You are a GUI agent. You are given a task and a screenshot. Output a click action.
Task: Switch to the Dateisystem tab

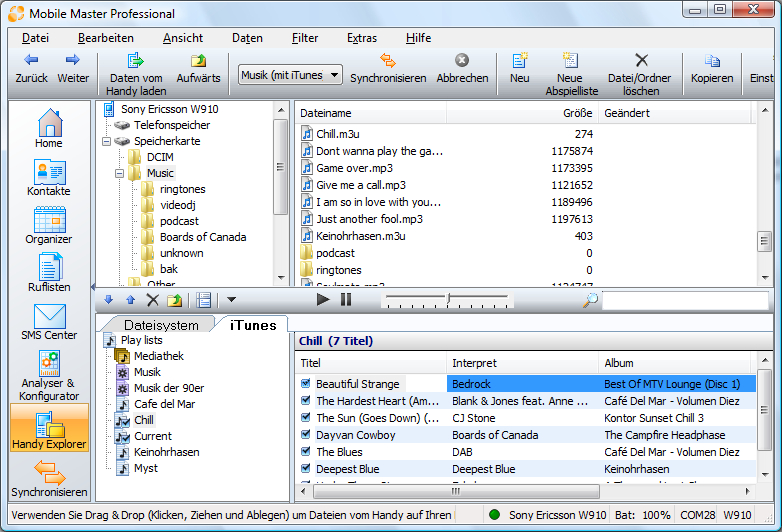[161, 325]
